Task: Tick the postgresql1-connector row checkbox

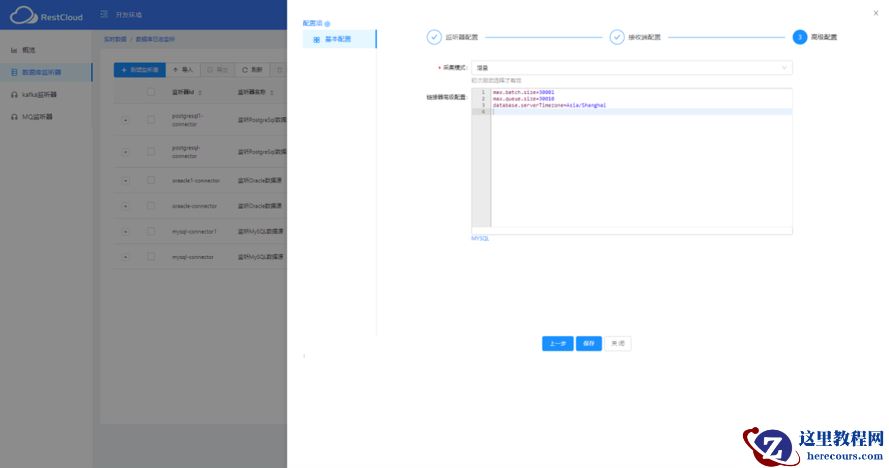Action: 151,120
